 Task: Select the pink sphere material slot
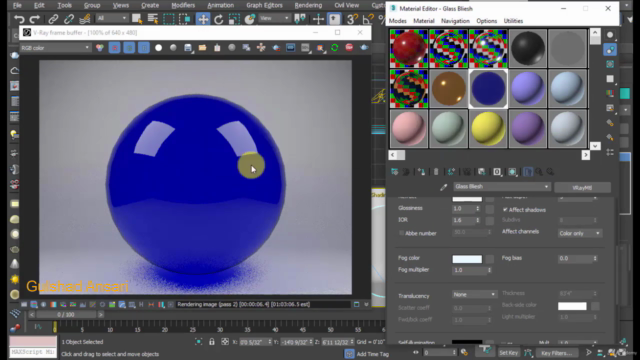coord(409,129)
